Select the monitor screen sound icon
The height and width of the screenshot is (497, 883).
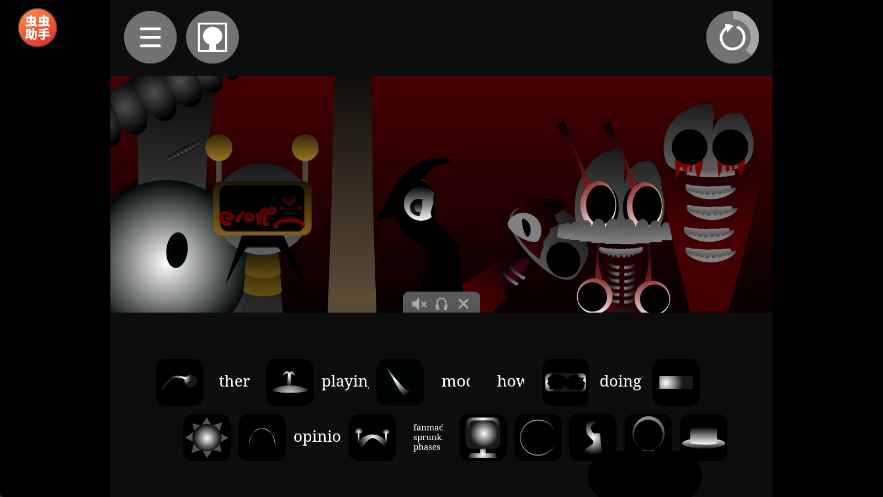click(483, 437)
